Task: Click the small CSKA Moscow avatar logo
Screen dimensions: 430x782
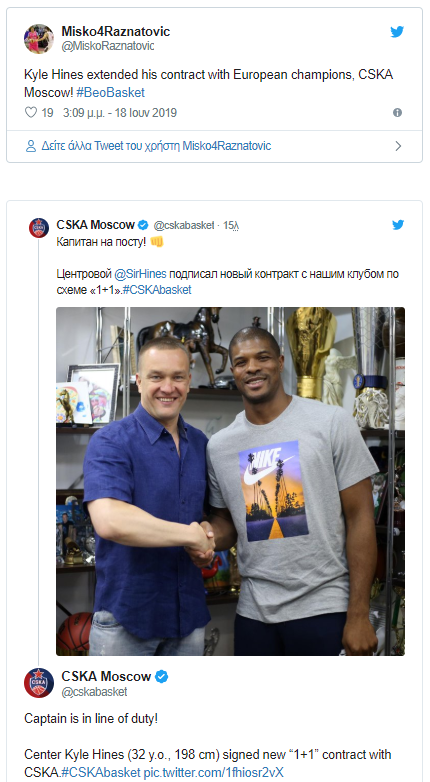Action: [39, 228]
